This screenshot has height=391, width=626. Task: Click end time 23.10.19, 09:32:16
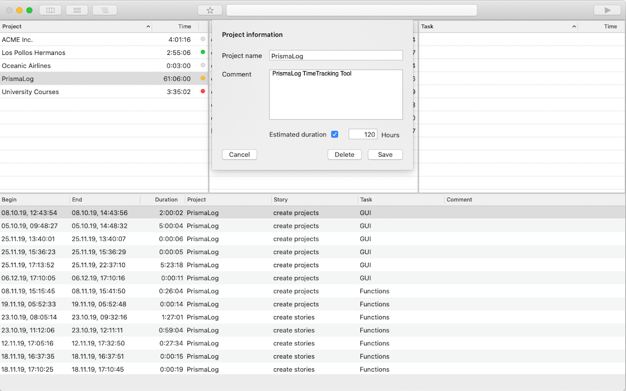point(99,317)
